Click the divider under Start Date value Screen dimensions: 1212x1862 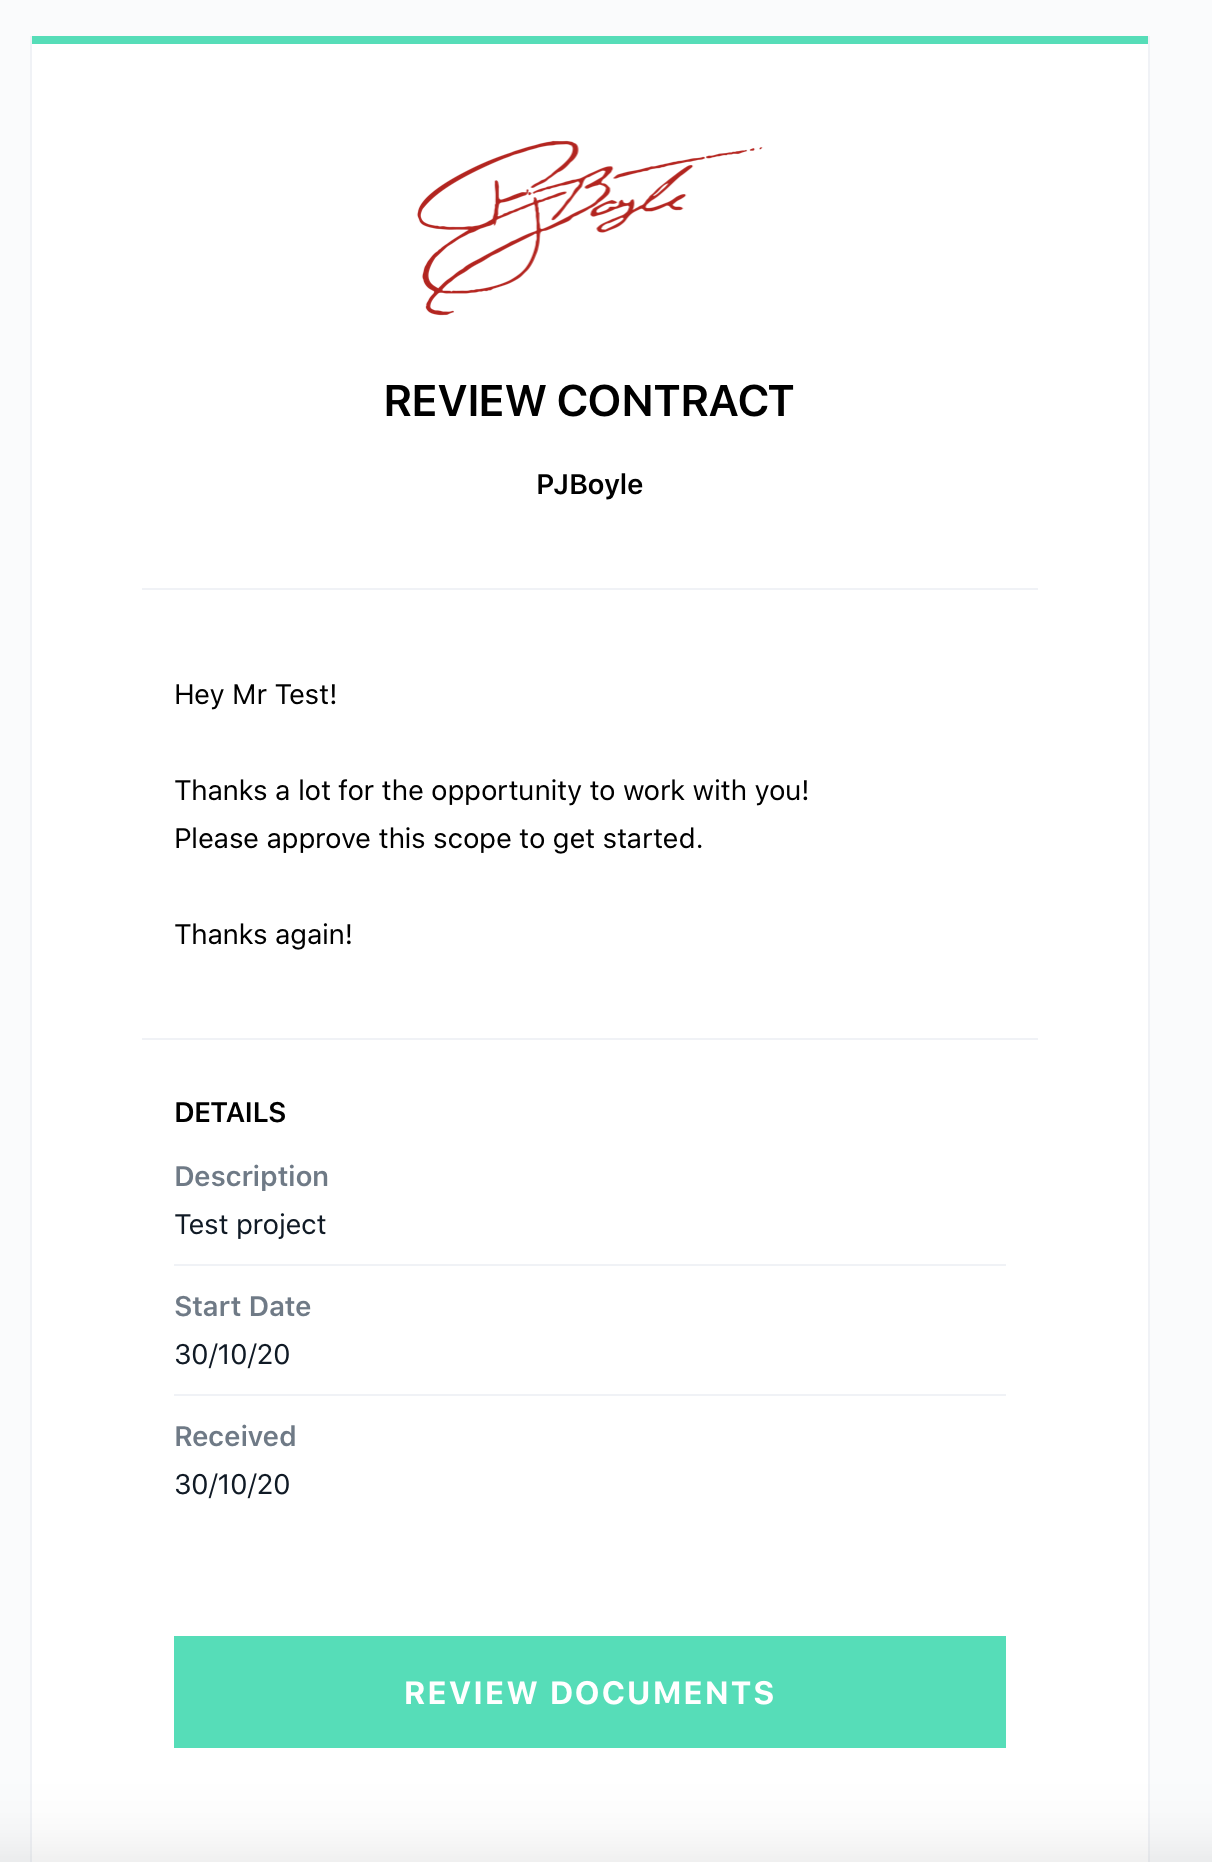tap(590, 1395)
